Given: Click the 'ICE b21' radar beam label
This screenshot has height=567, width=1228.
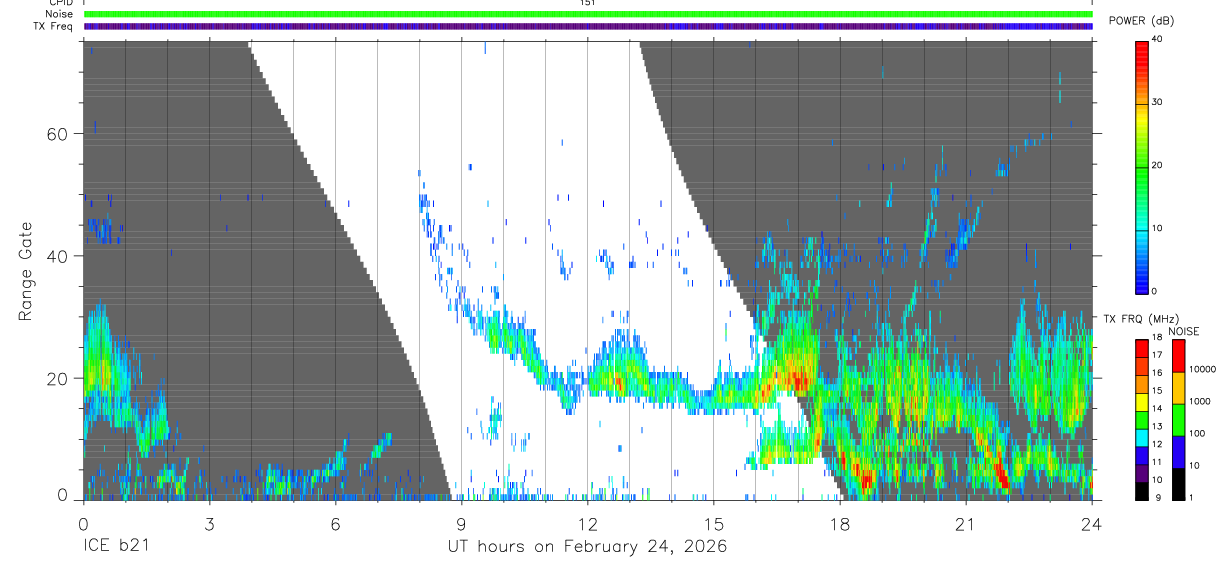Looking at the screenshot, I should click(x=116, y=547).
